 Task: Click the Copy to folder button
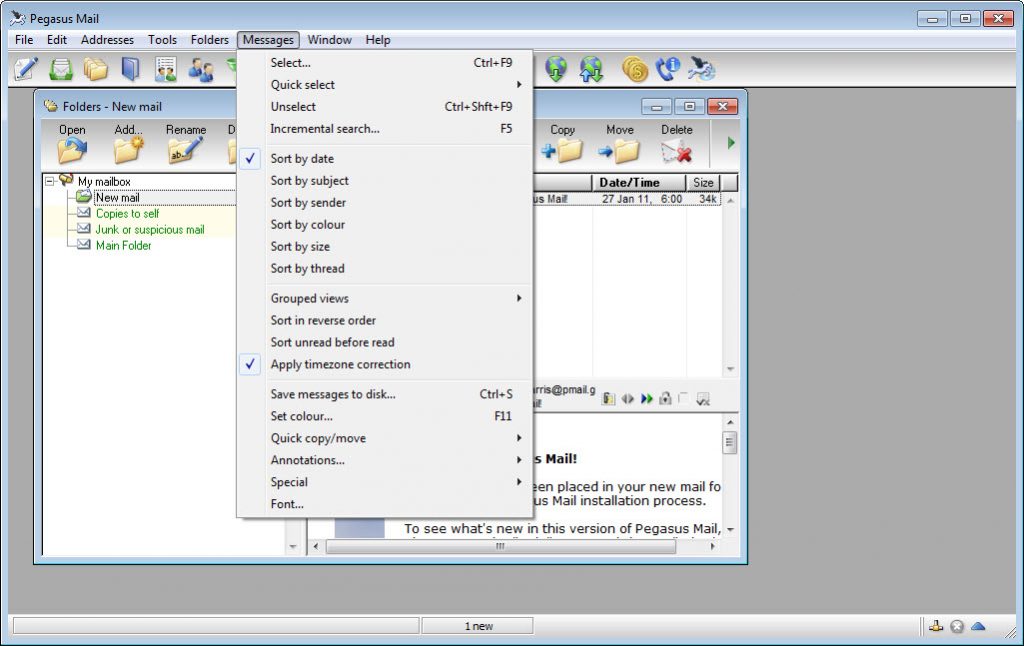pos(562,143)
